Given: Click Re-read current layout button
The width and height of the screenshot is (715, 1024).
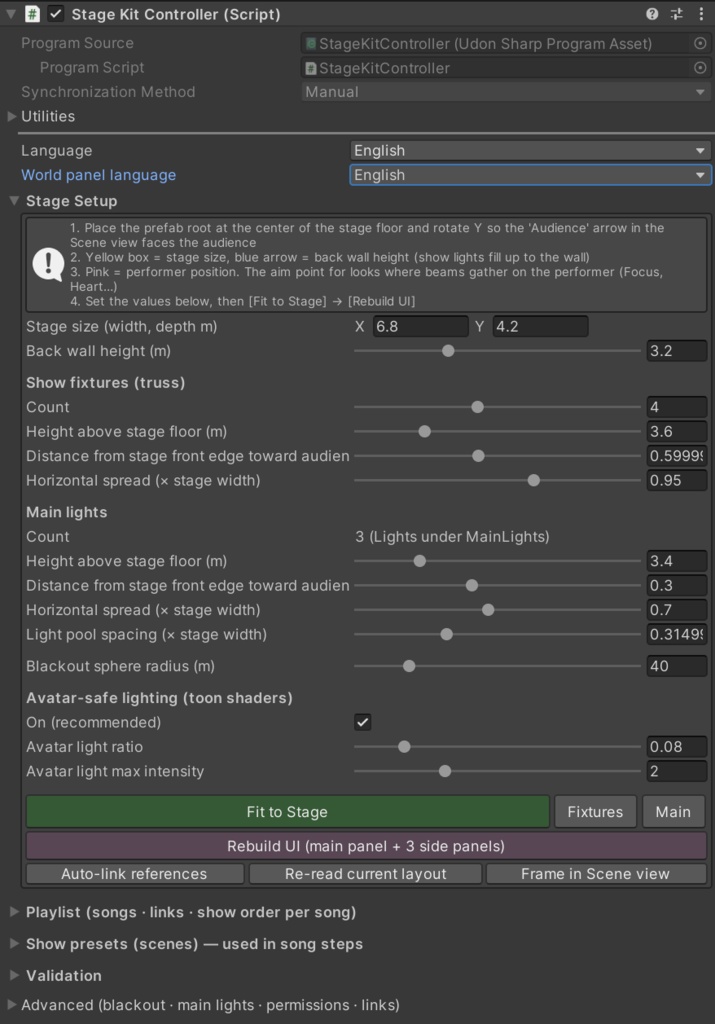Looking at the screenshot, I should 366,874.
